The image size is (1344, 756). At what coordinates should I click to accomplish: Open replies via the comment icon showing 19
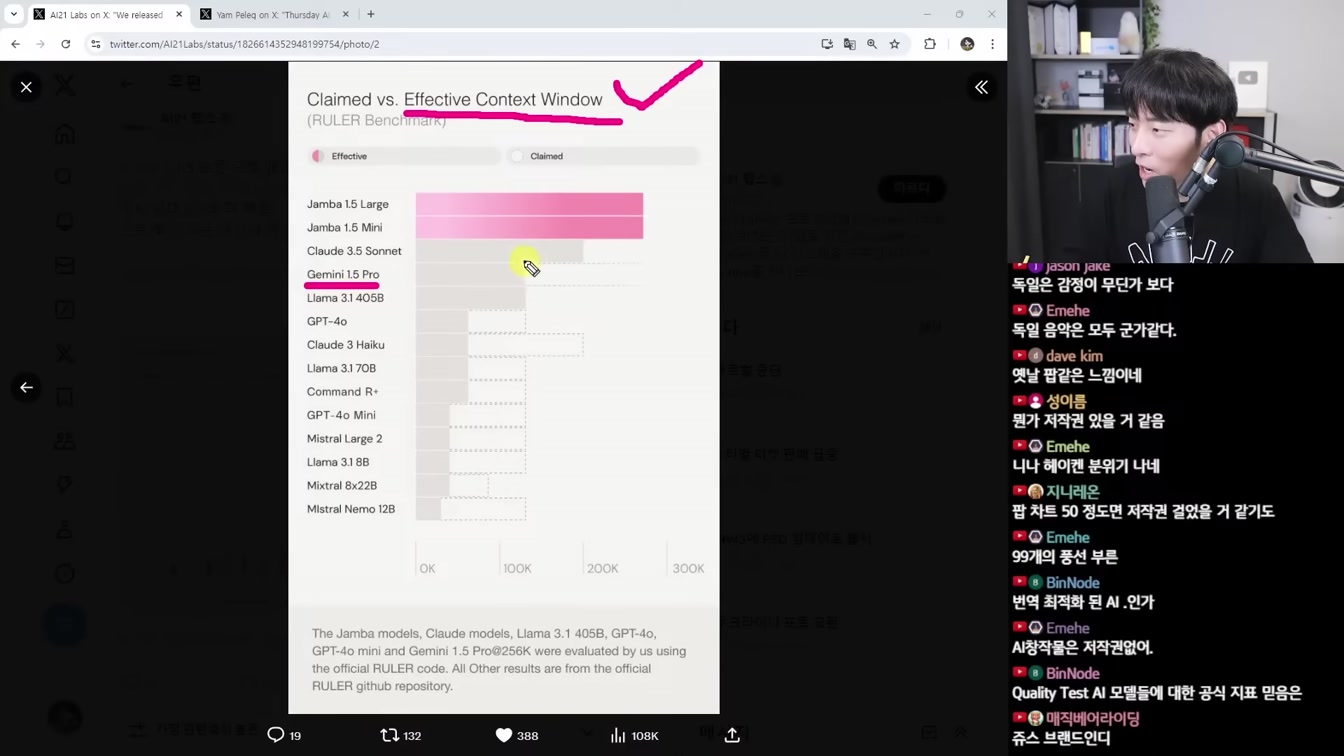[x=284, y=735]
